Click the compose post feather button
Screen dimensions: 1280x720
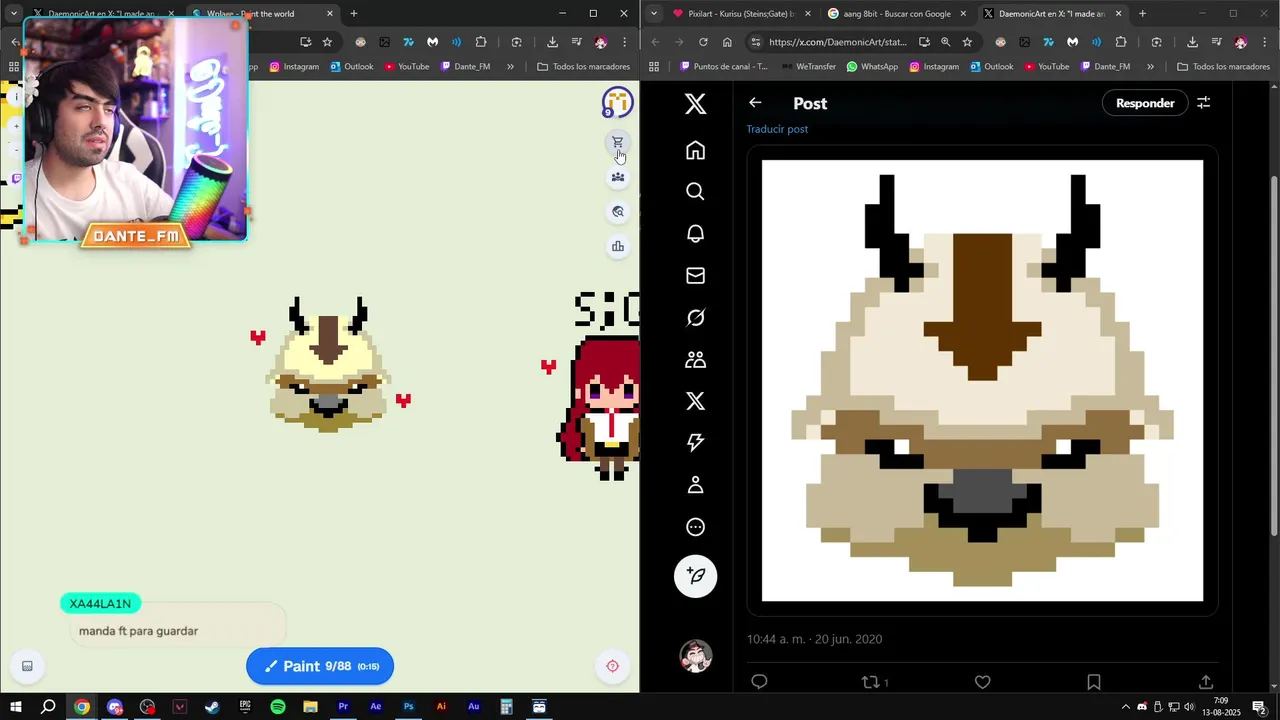click(x=695, y=576)
